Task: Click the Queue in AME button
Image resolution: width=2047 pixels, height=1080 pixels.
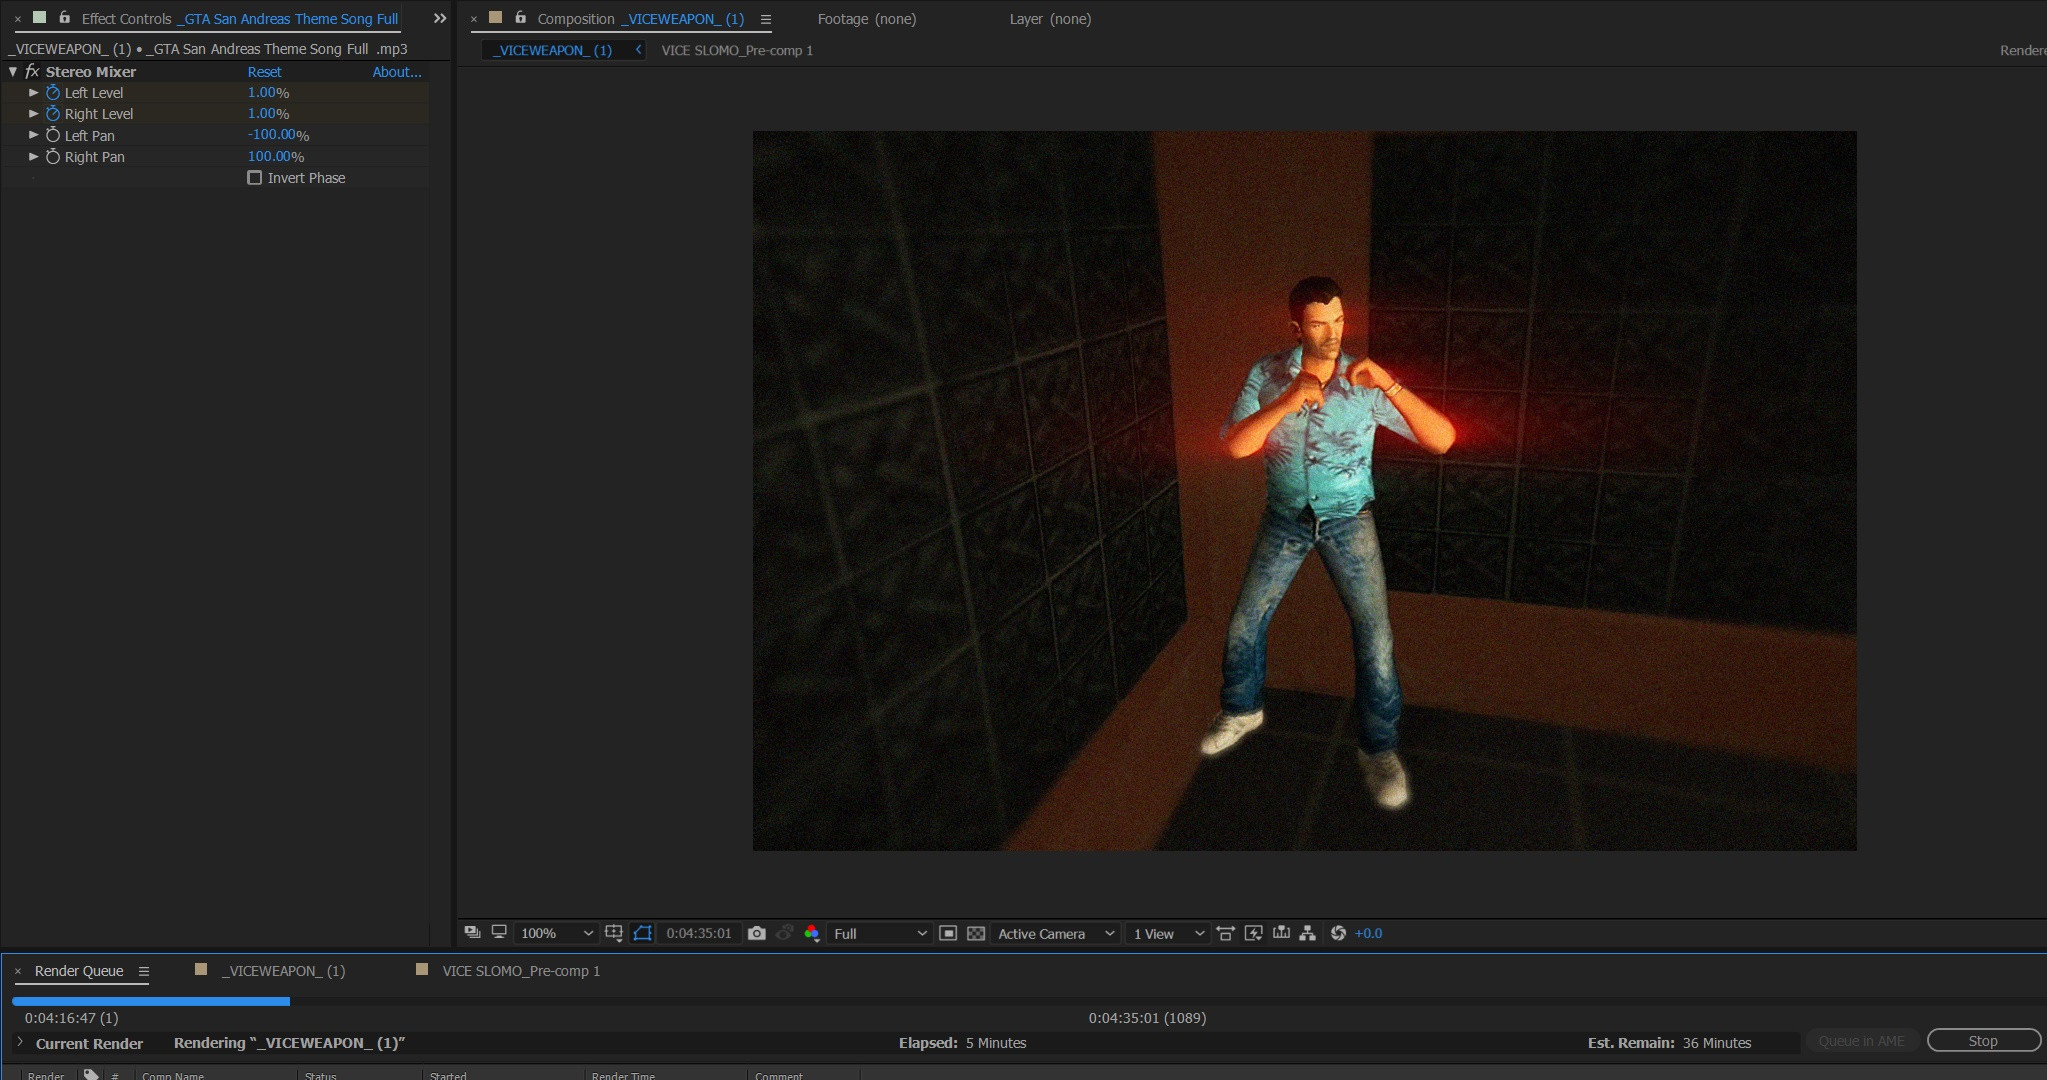Action: pos(1861,1041)
